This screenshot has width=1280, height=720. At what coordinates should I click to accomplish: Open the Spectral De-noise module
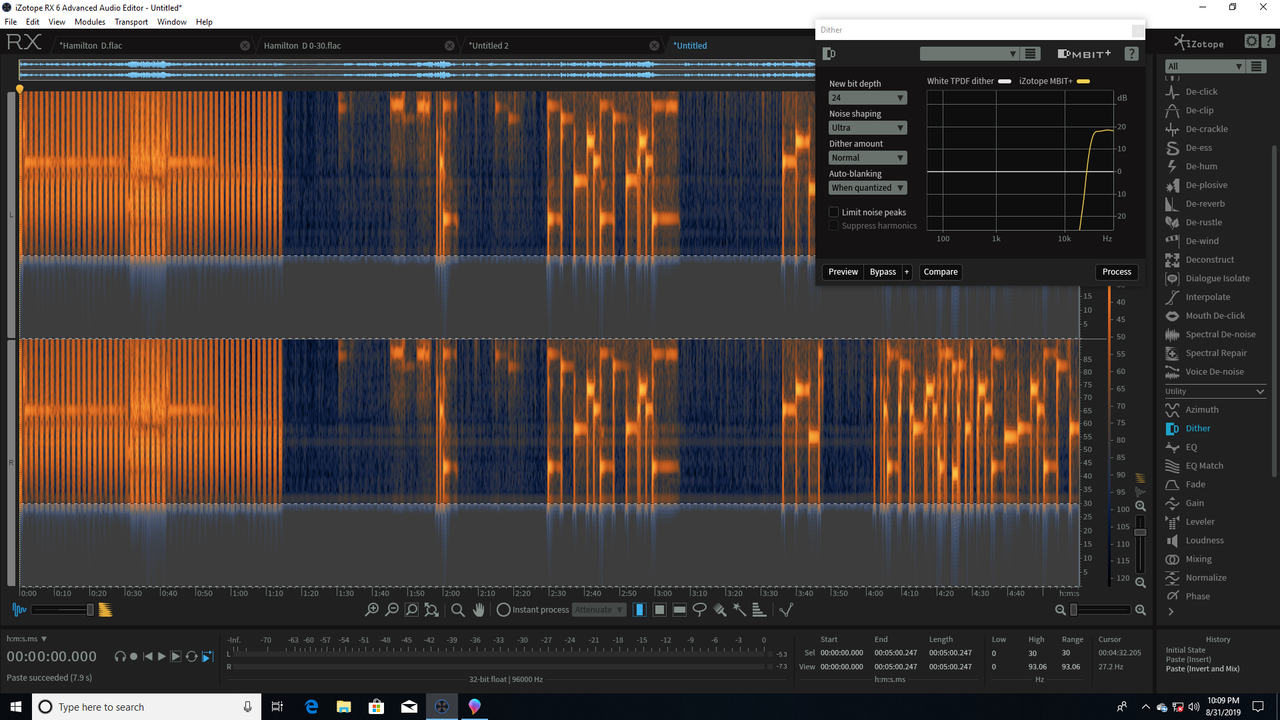coord(1211,334)
